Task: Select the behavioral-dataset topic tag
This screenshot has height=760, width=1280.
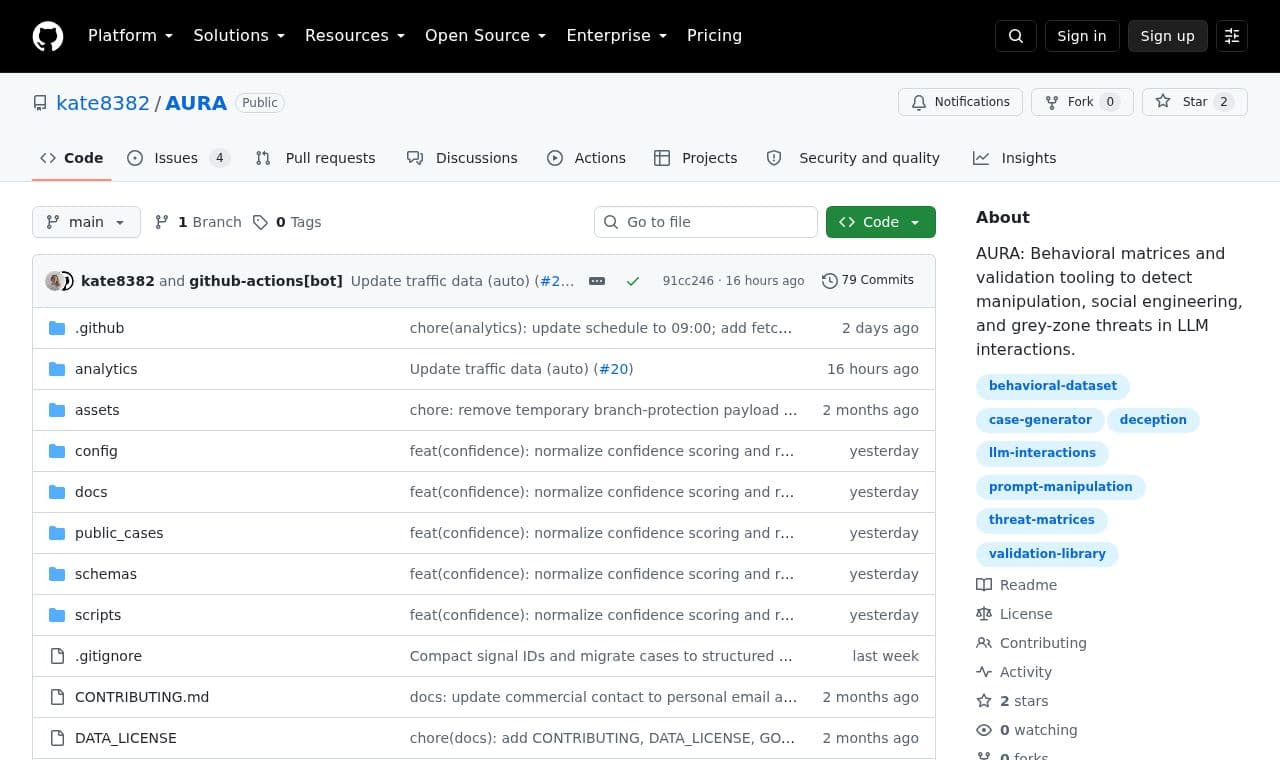Action: [1053, 386]
